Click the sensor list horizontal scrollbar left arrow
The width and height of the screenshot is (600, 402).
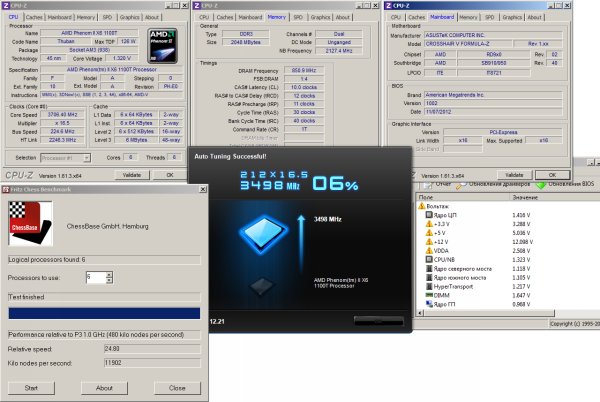420,313
